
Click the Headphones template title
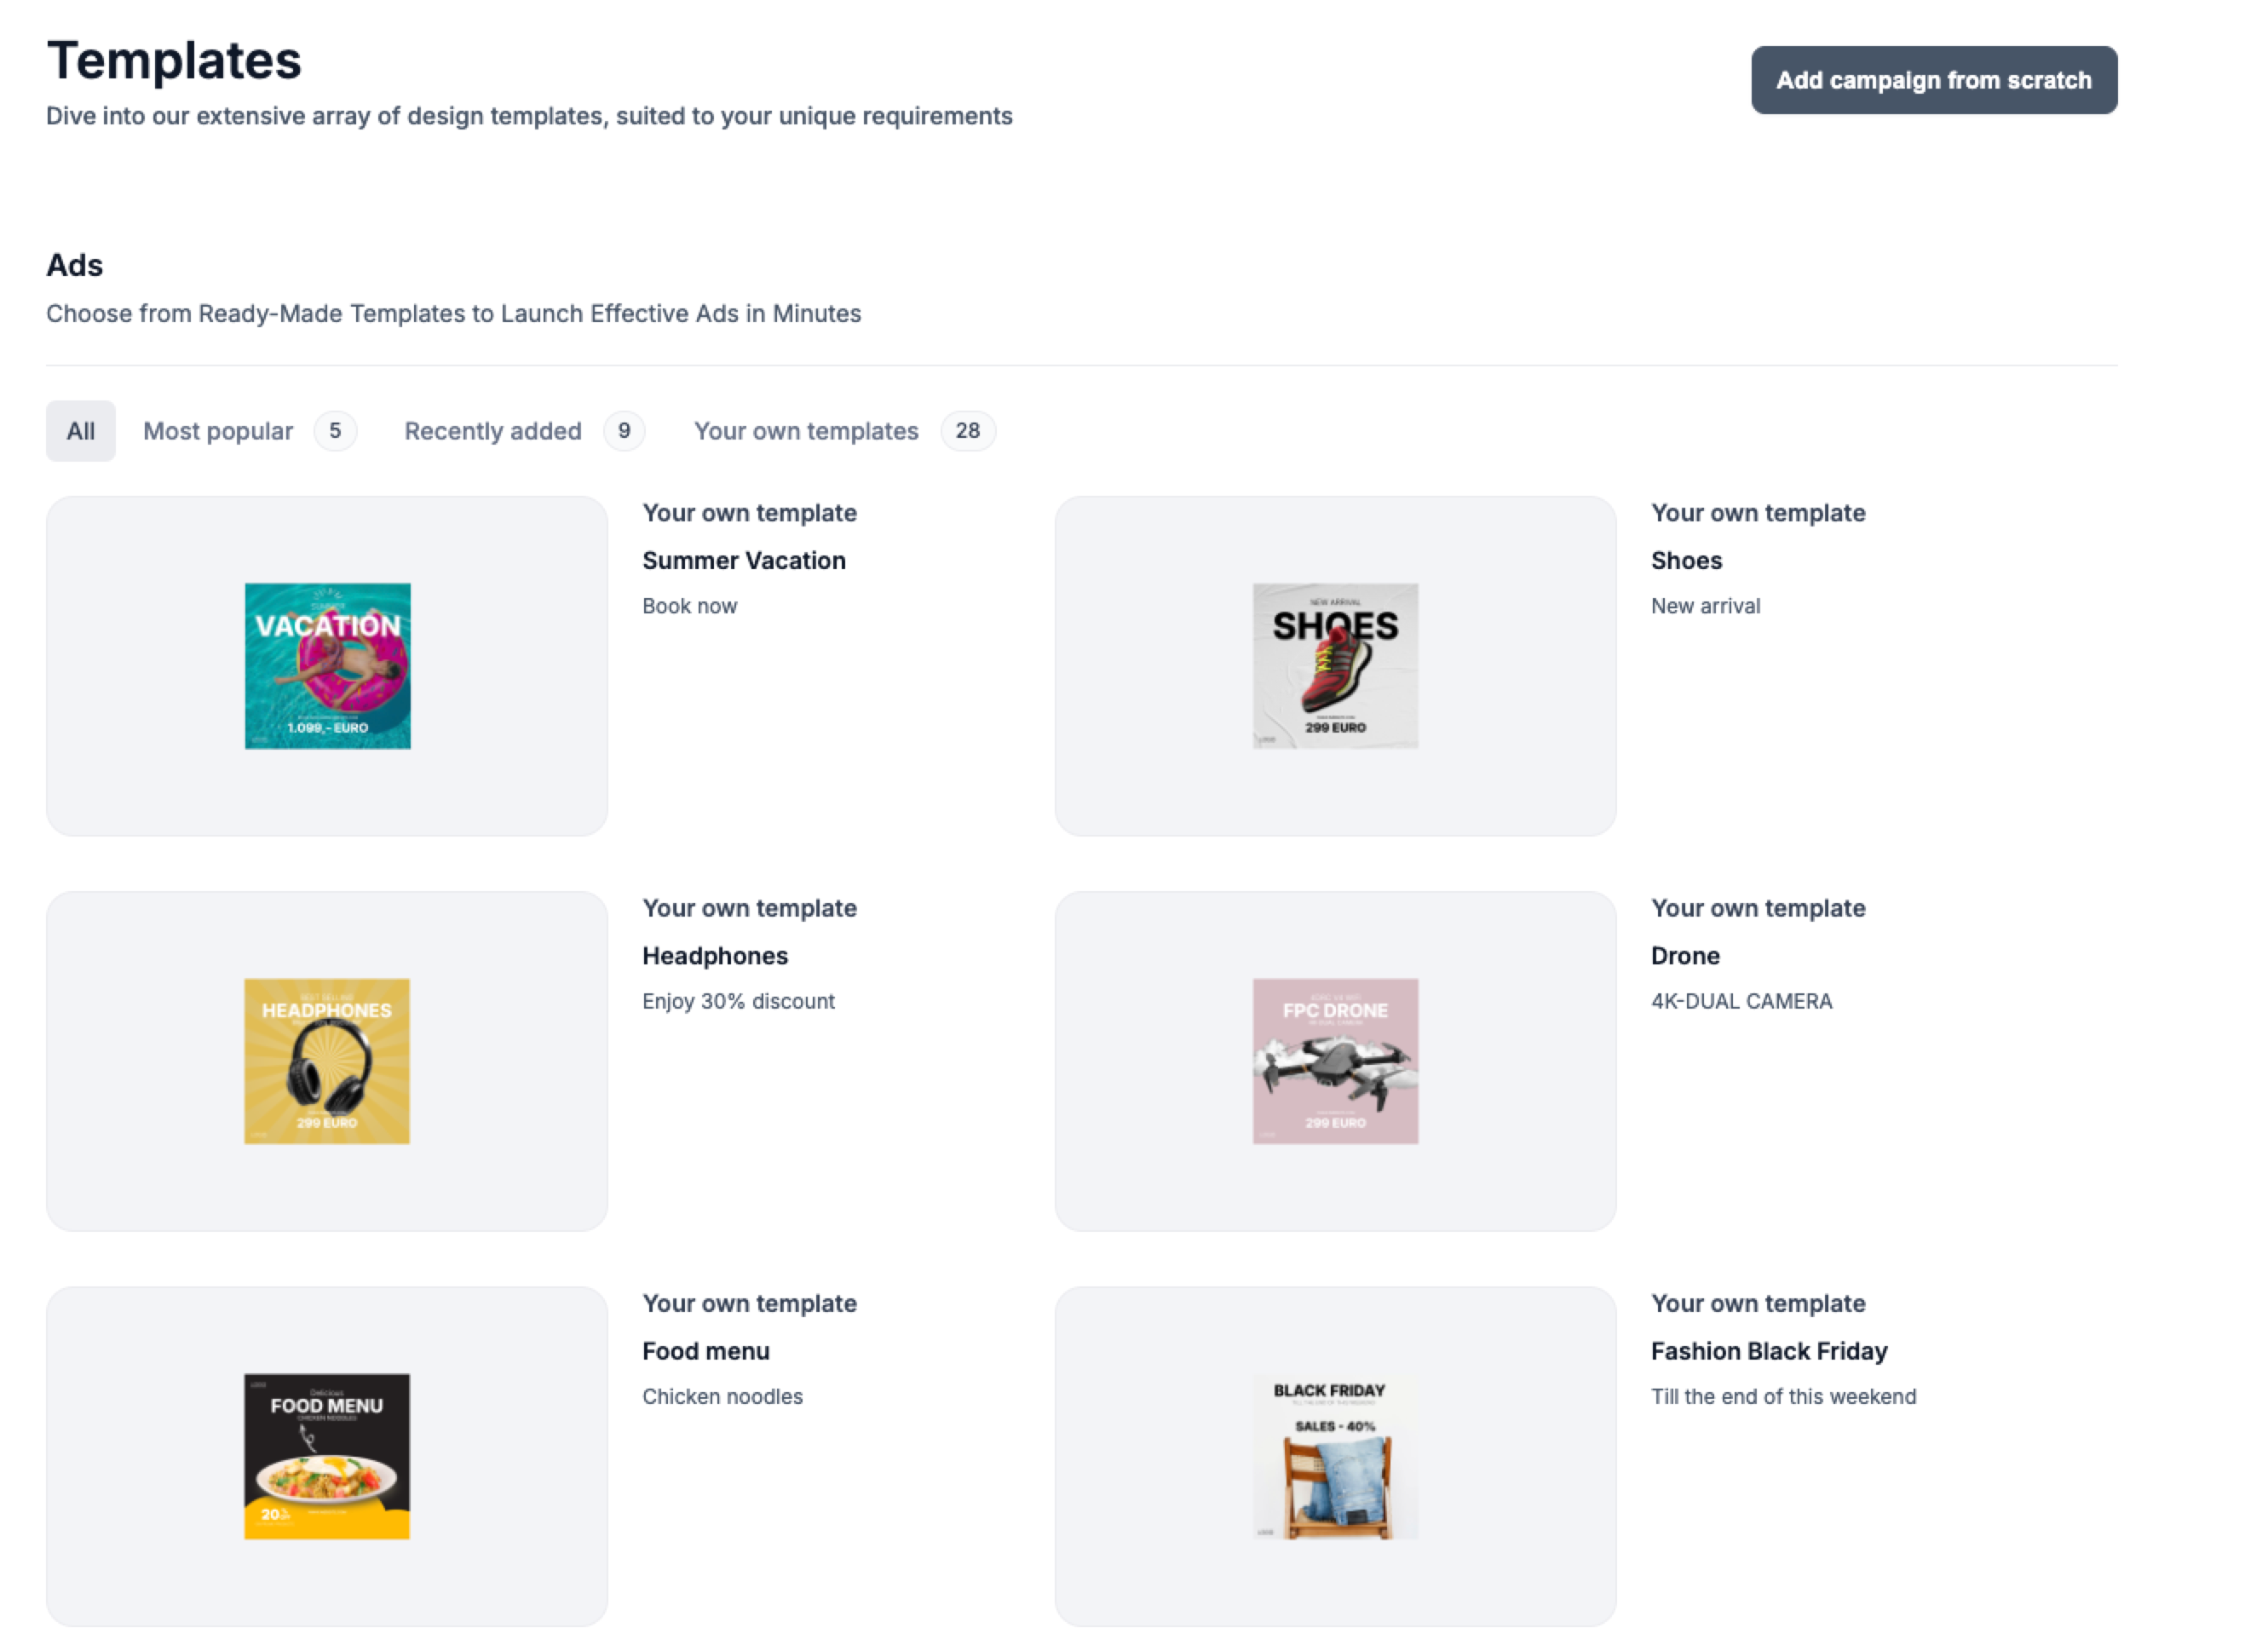(714, 956)
